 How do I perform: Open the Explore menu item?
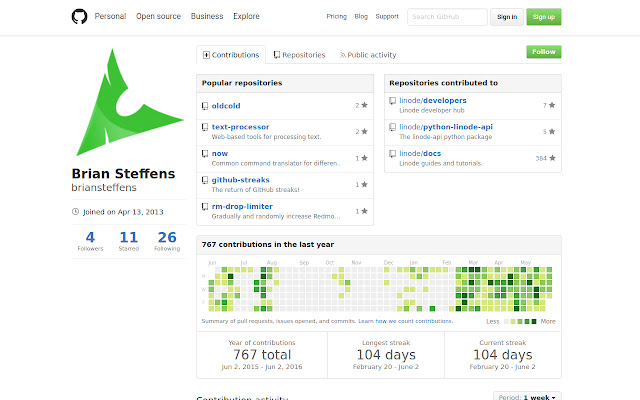point(246,16)
